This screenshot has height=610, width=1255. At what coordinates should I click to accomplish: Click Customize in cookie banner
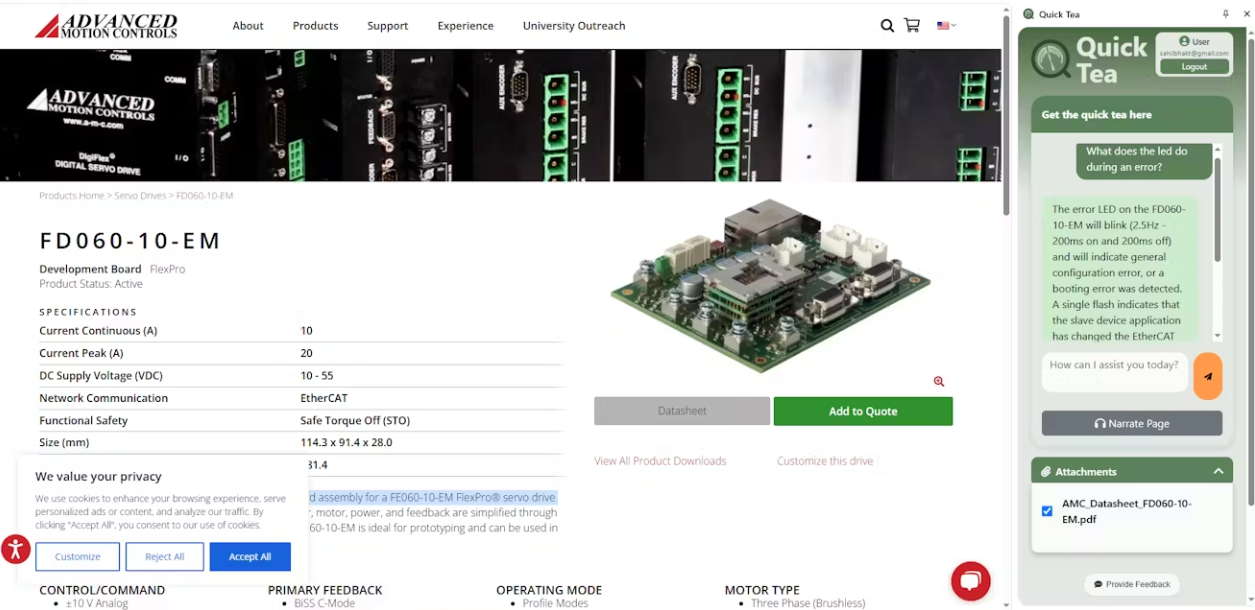pyautogui.click(x=77, y=557)
